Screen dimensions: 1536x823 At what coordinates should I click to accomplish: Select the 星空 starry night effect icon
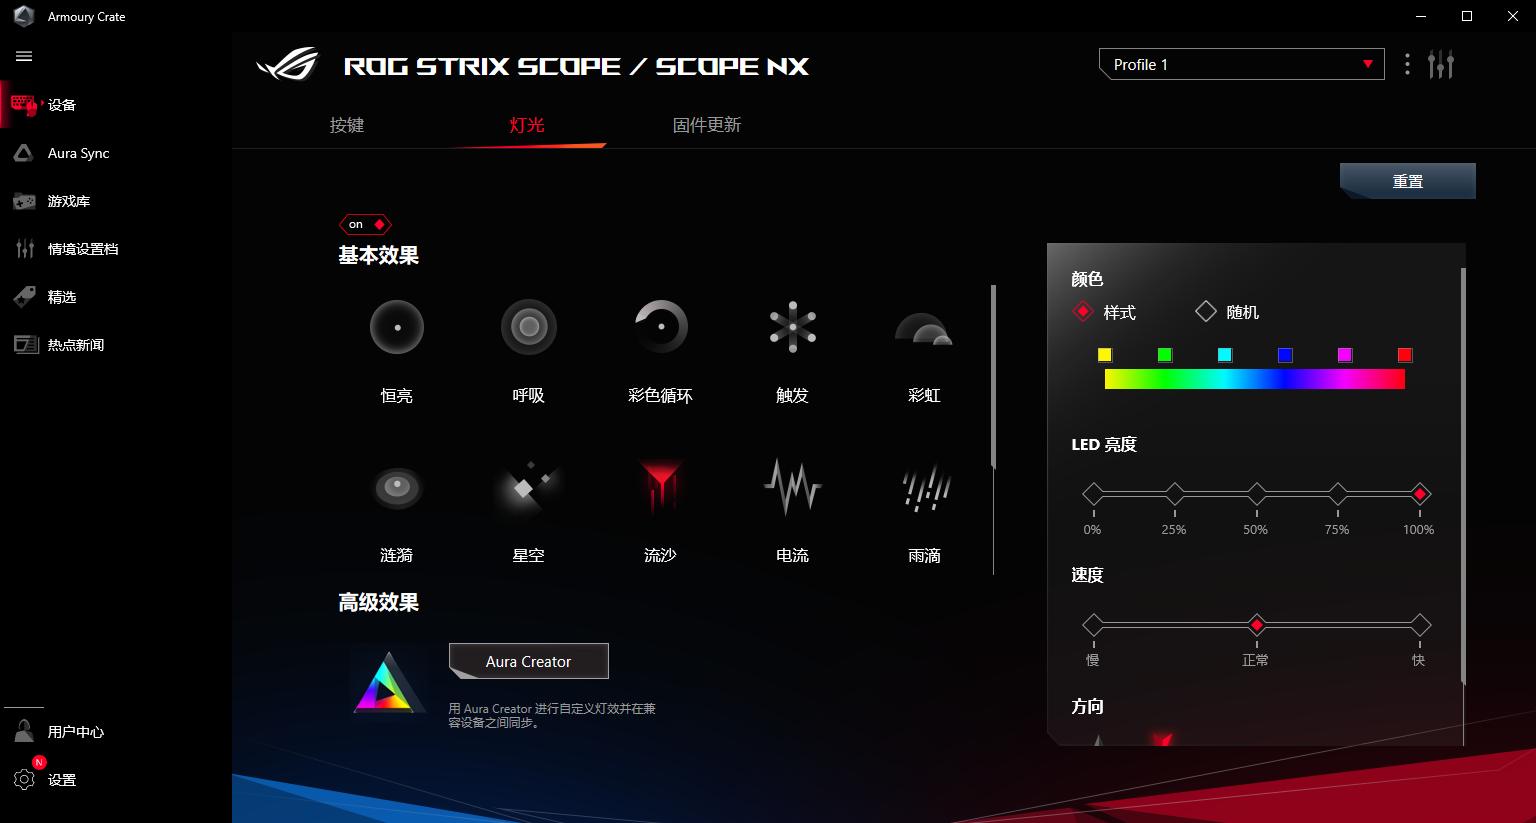click(528, 487)
